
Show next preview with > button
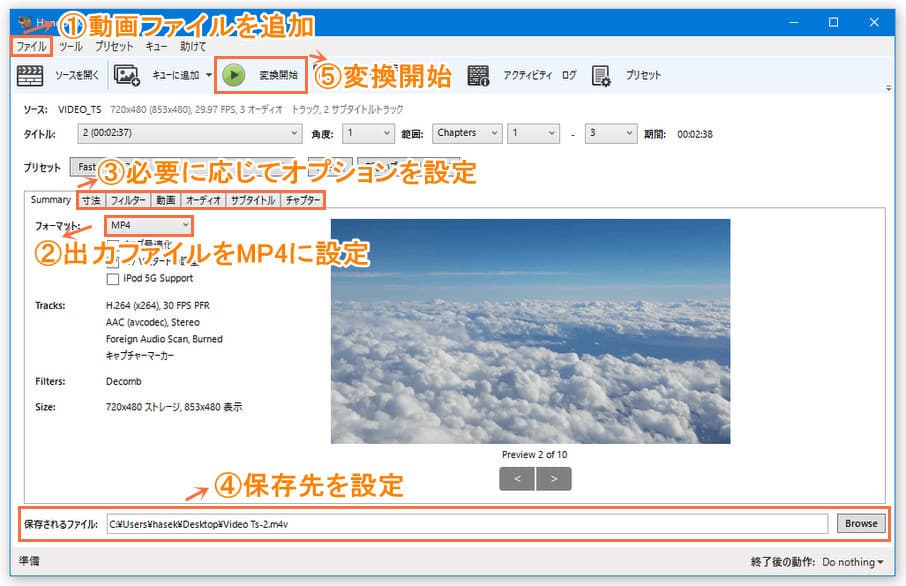554,479
